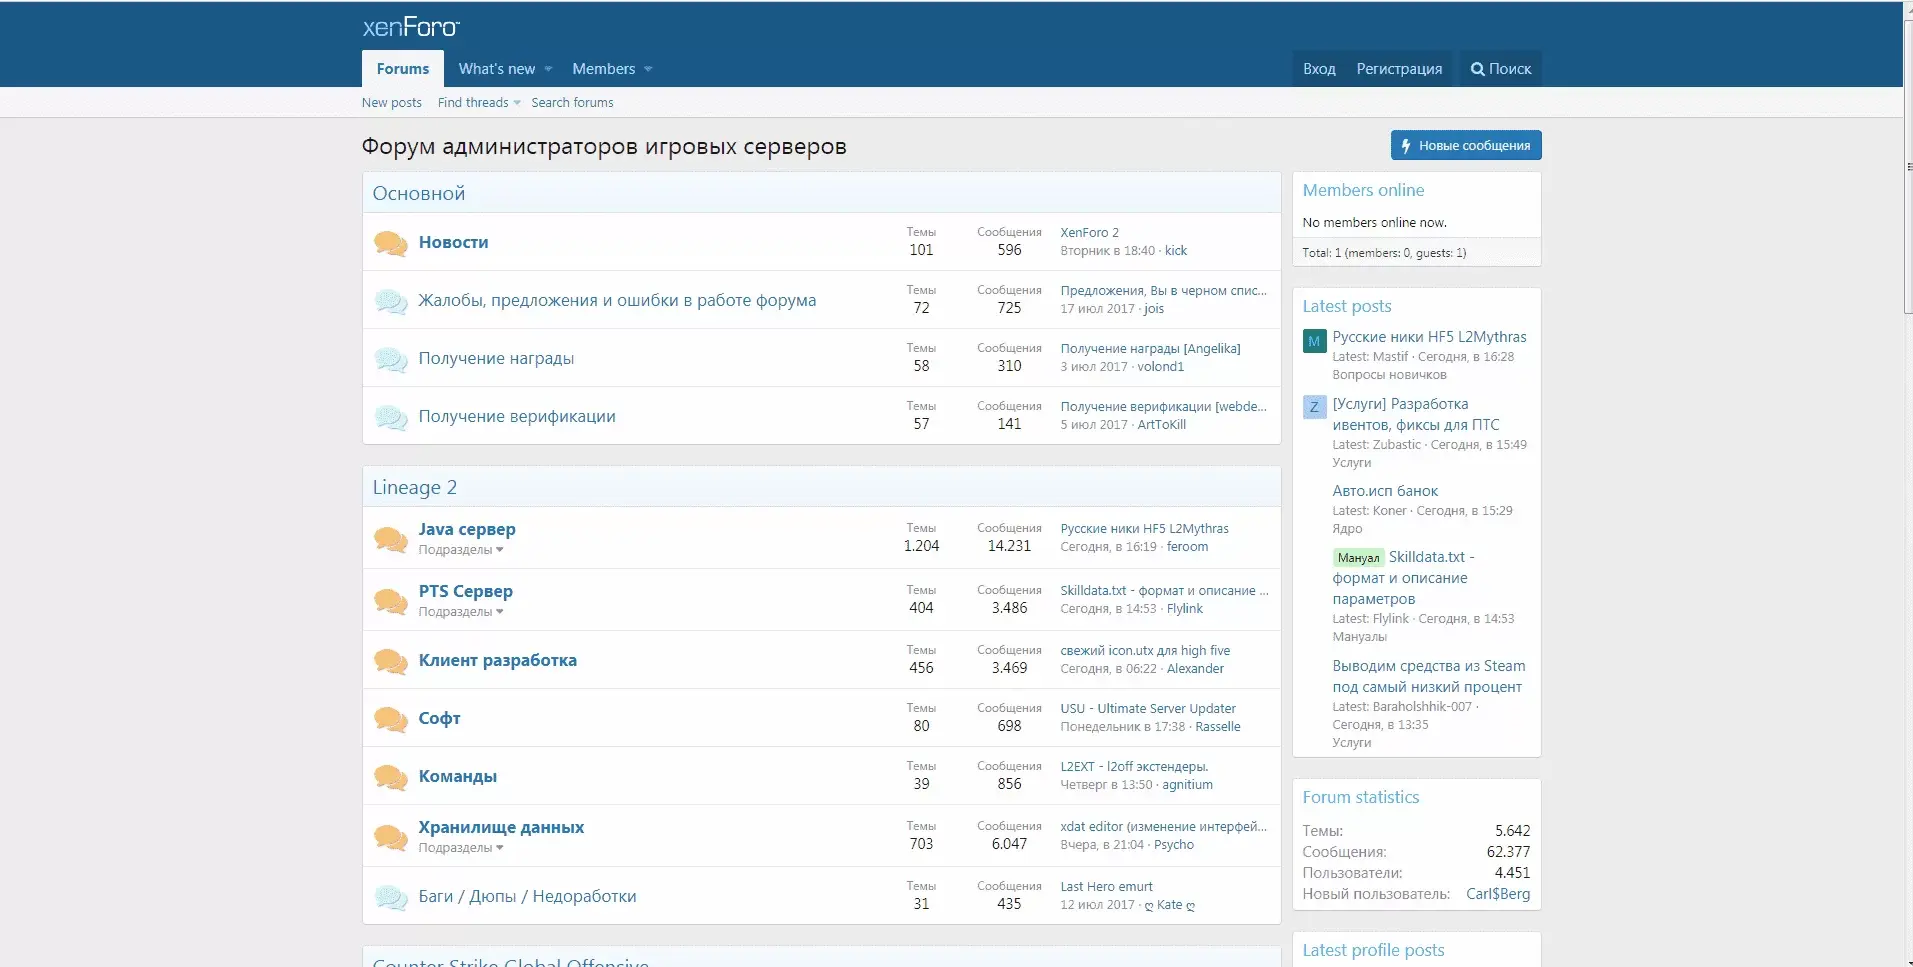Open the L2EXT - l2off экстендеры thread
Viewport: 1913px width, 967px height.
pyautogui.click(x=1134, y=766)
